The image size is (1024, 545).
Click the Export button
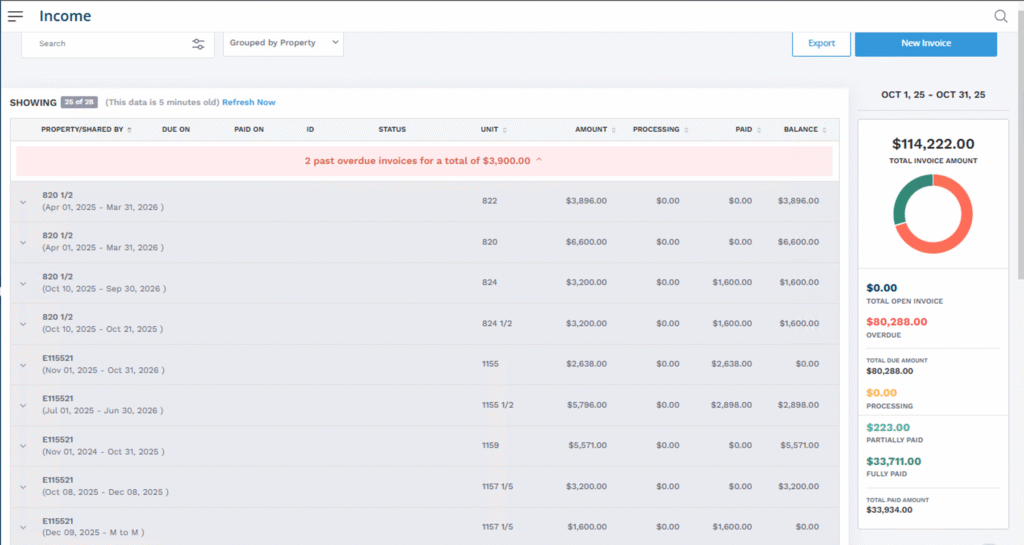821,44
